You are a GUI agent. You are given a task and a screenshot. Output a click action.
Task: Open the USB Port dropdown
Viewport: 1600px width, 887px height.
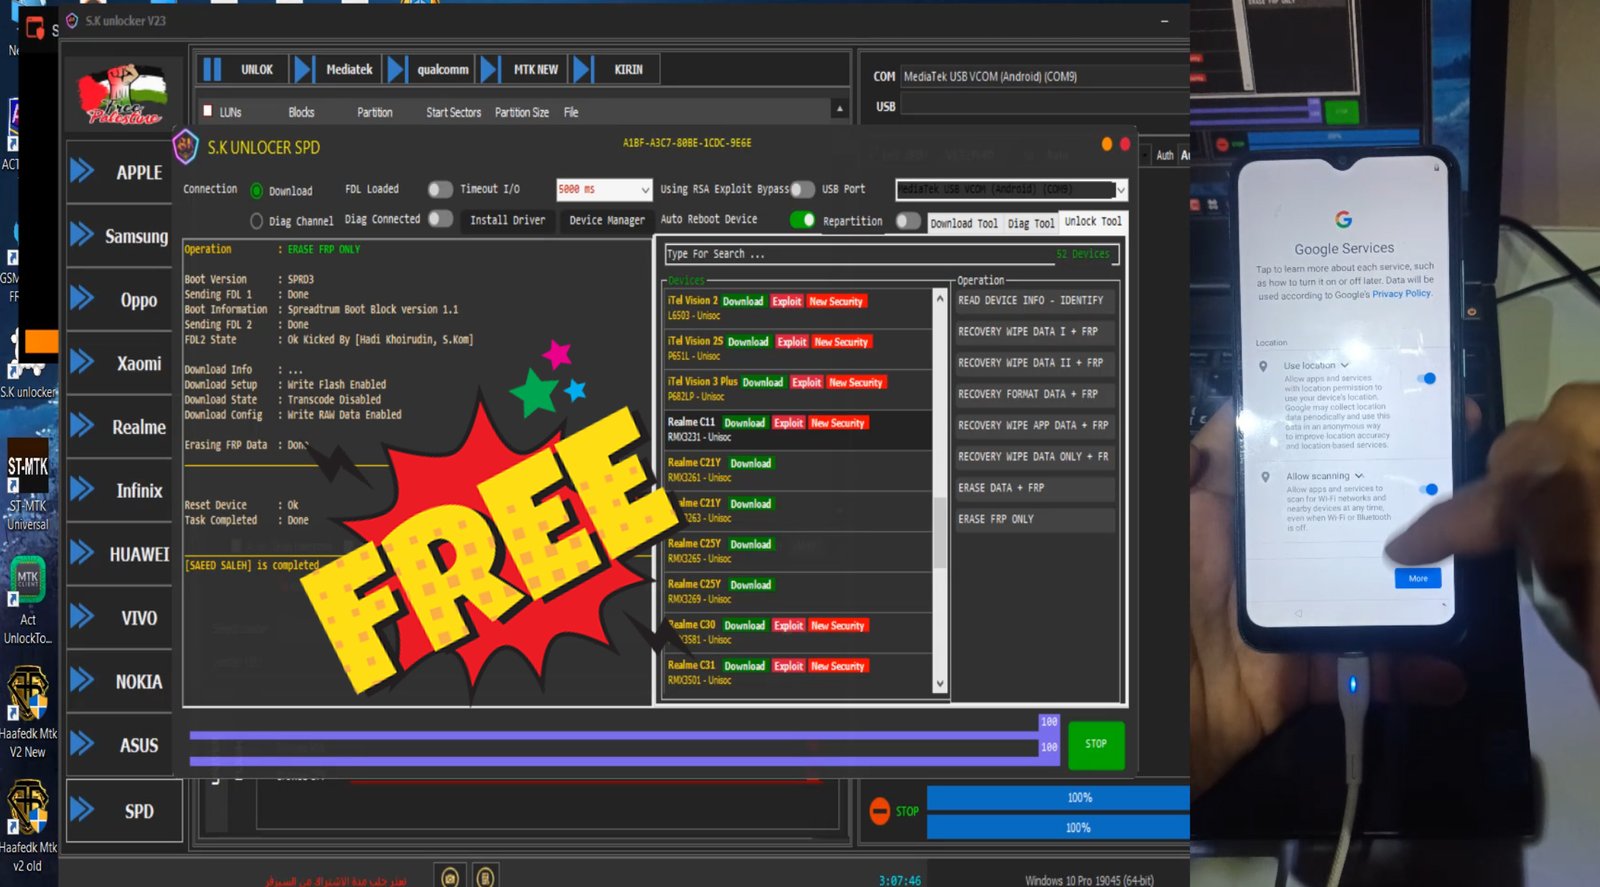pyautogui.click(x=1011, y=189)
